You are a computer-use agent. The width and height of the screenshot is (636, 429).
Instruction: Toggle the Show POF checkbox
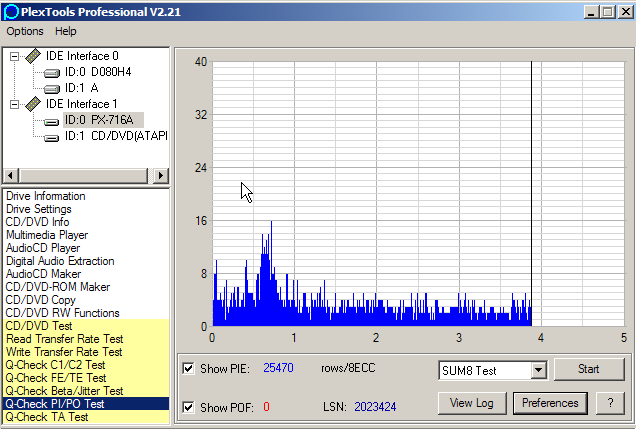click(x=189, y=407)
